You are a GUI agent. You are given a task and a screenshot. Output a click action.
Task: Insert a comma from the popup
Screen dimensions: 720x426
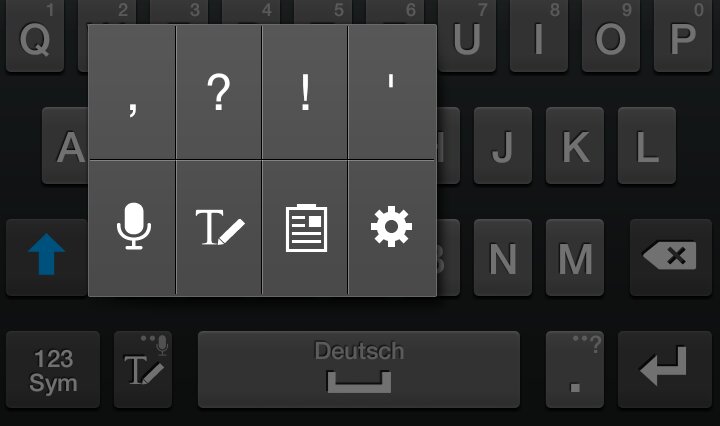(132, 92)
